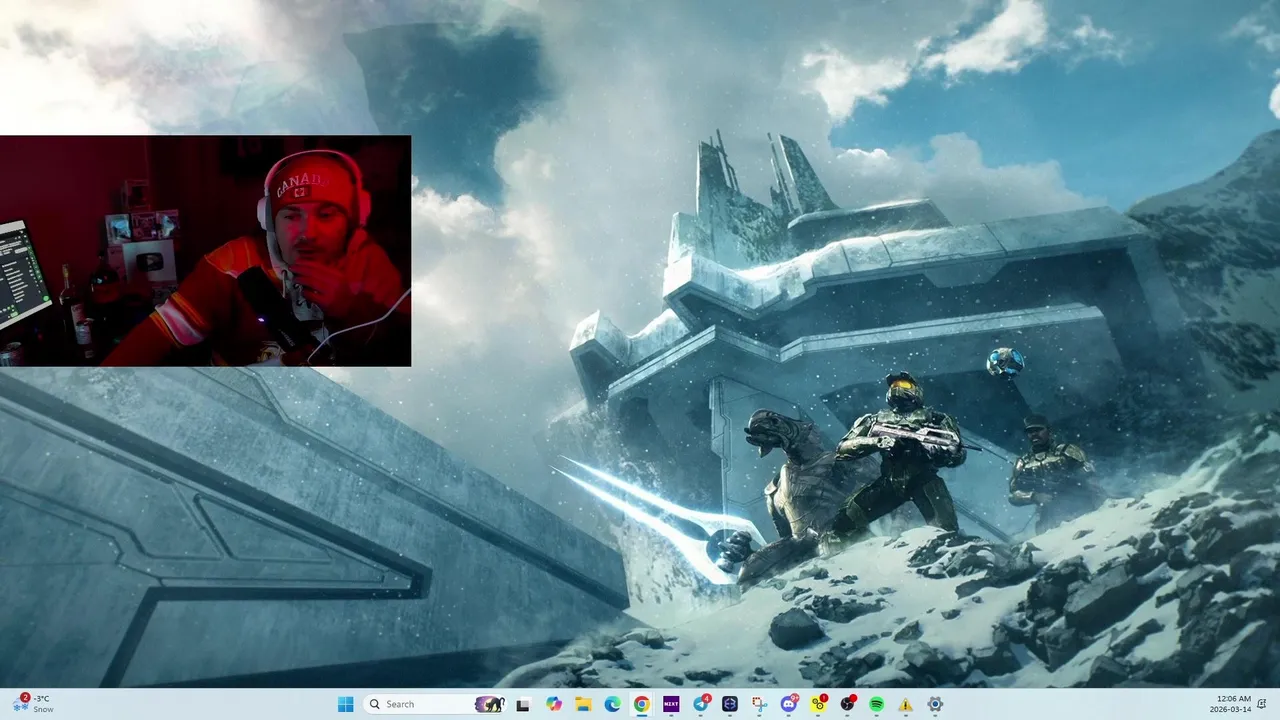Open the Windows Start menu
The image size is (1280, 720).
[x=345, y=704]
